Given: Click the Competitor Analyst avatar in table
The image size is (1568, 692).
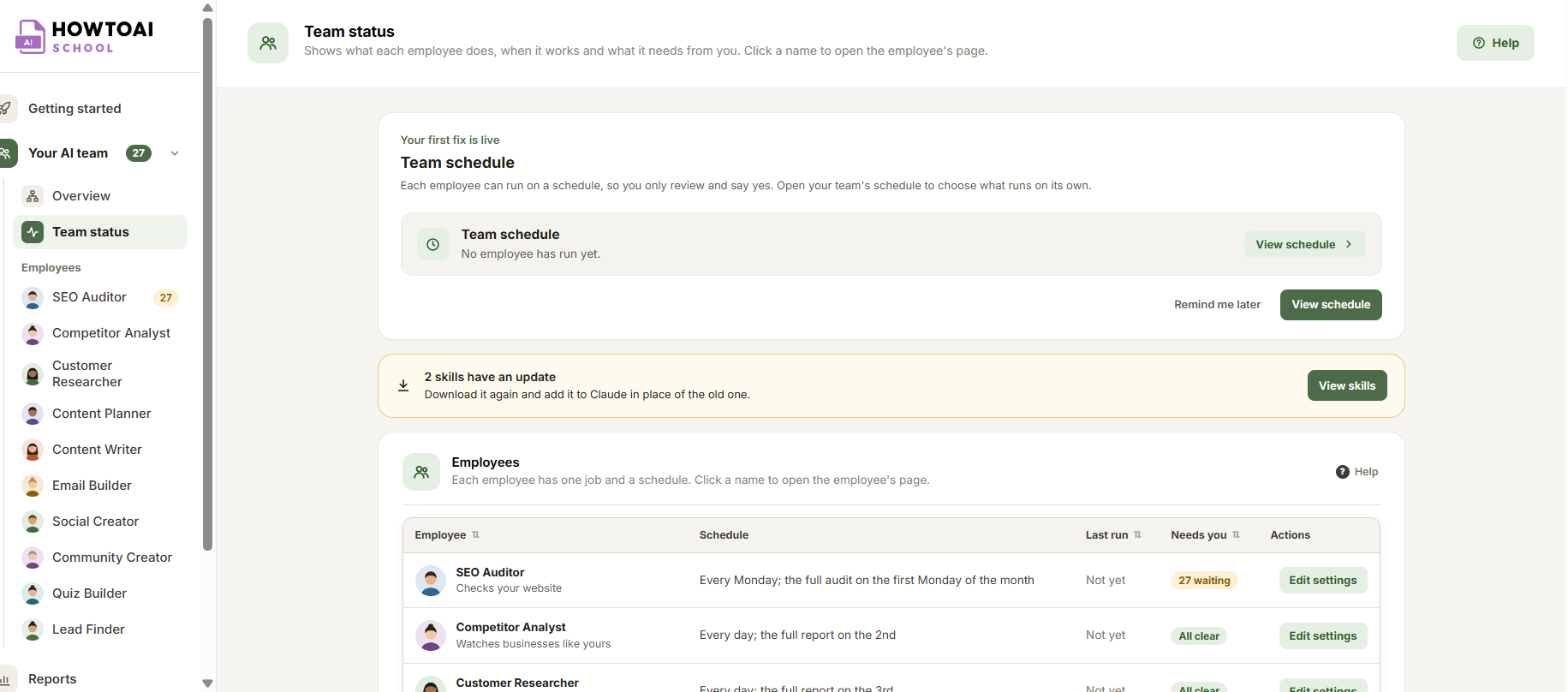Looking at the screenshot, I should (431, 635).
